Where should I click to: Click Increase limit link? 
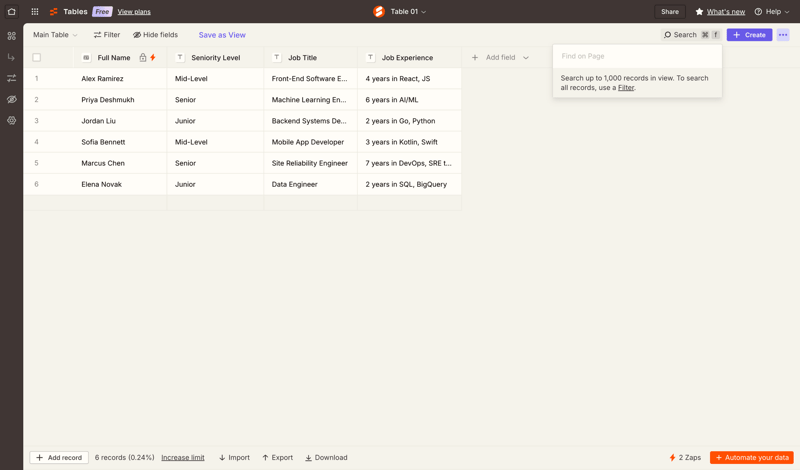[183, 457]
